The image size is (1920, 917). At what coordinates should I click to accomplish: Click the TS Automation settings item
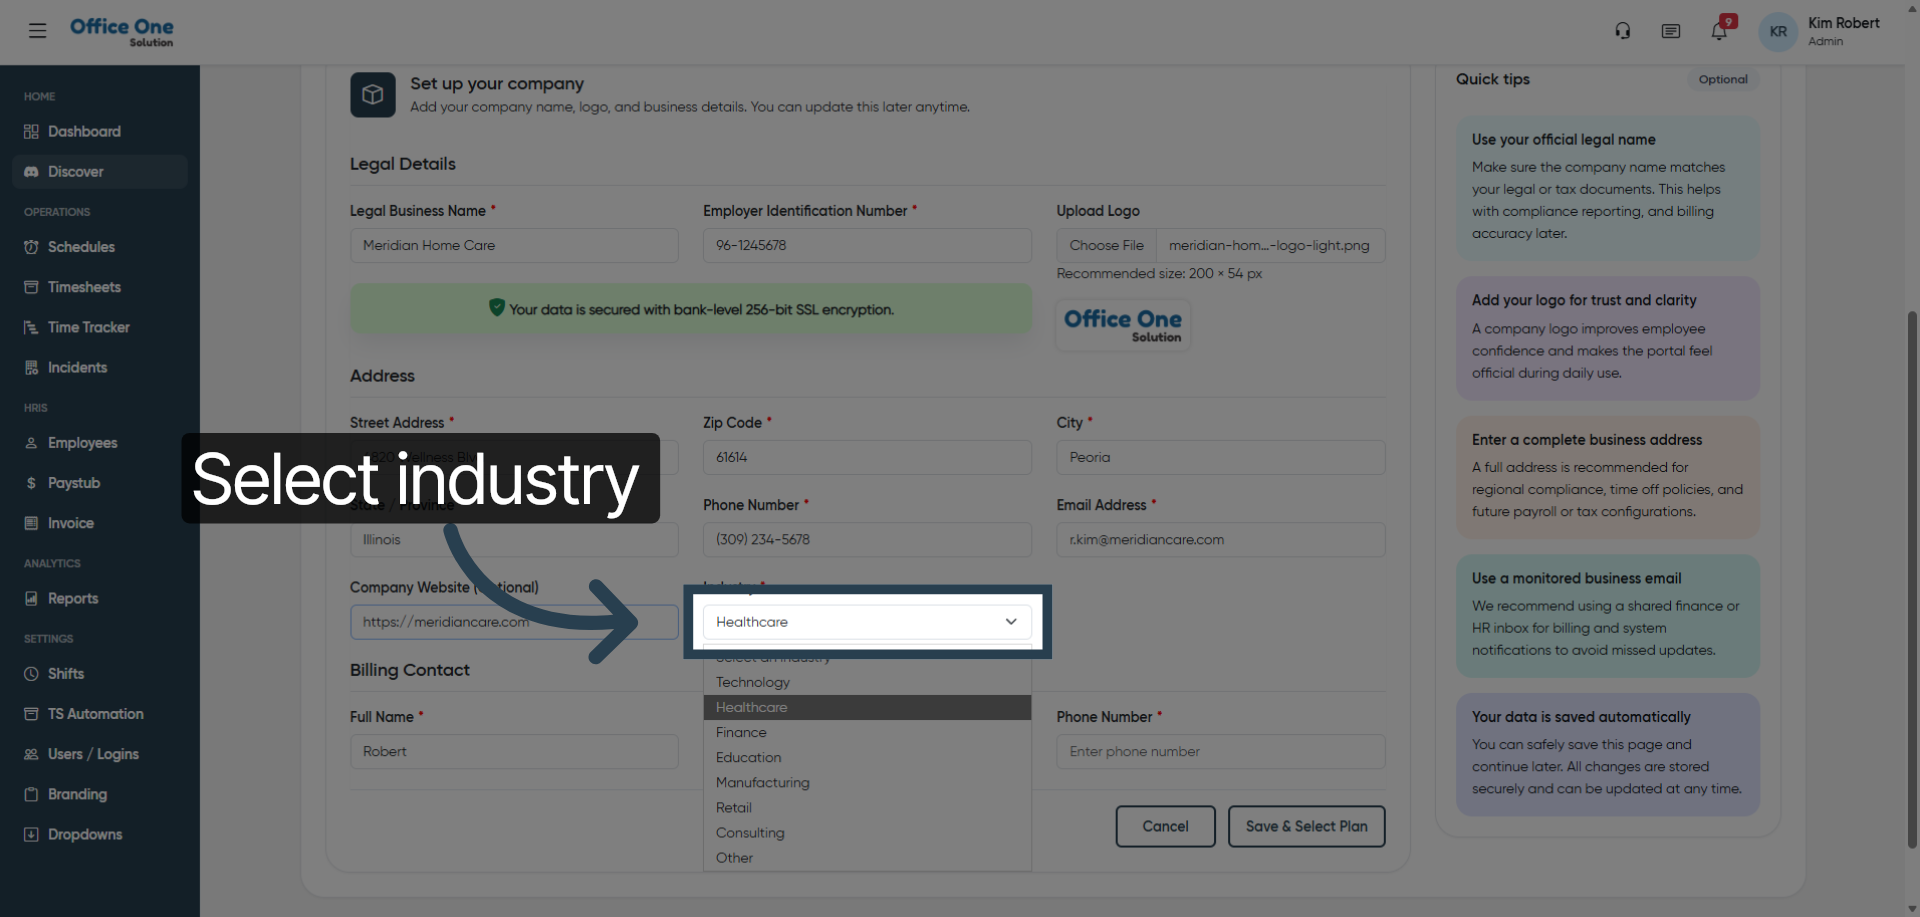click(x=95, y=713)
